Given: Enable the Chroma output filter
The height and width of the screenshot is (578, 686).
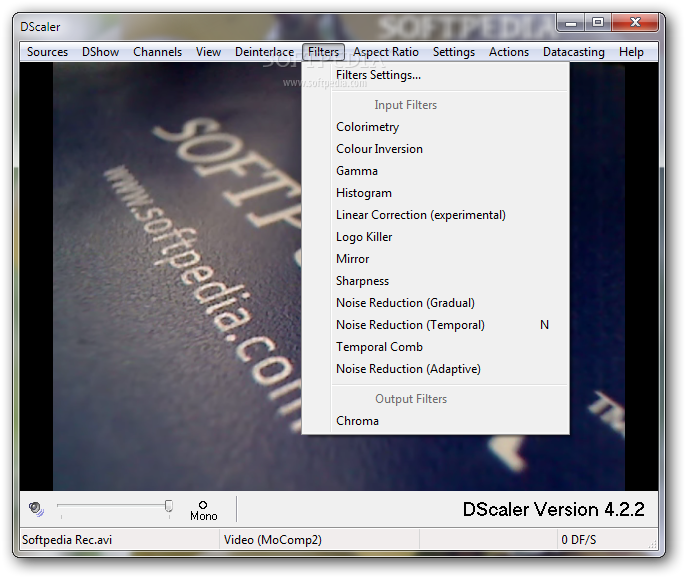Looking at the screenshot, I should click(436, 421).
